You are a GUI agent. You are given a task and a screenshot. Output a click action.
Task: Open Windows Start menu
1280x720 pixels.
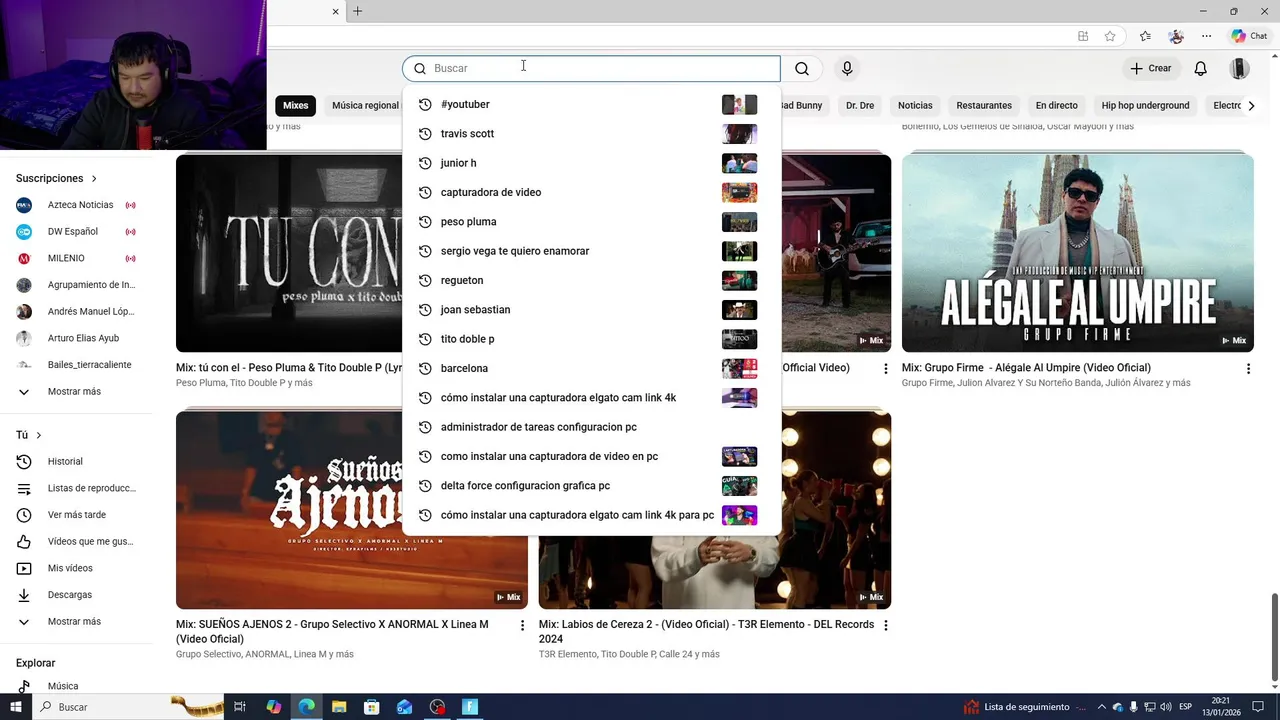click(x=16, y=707)
